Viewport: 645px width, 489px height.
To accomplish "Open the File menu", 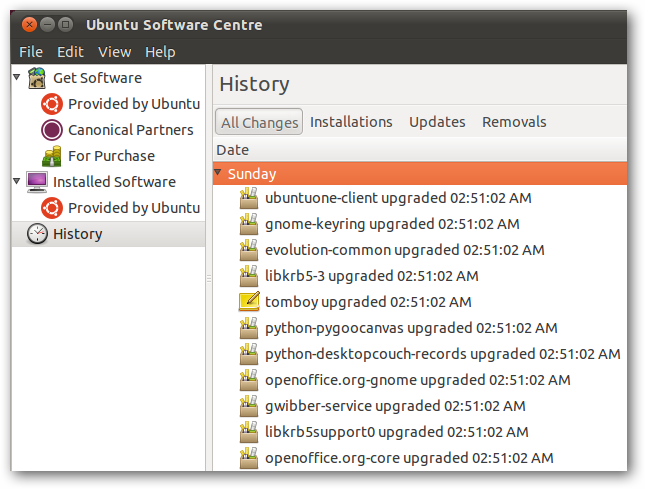I will (31, 52).
